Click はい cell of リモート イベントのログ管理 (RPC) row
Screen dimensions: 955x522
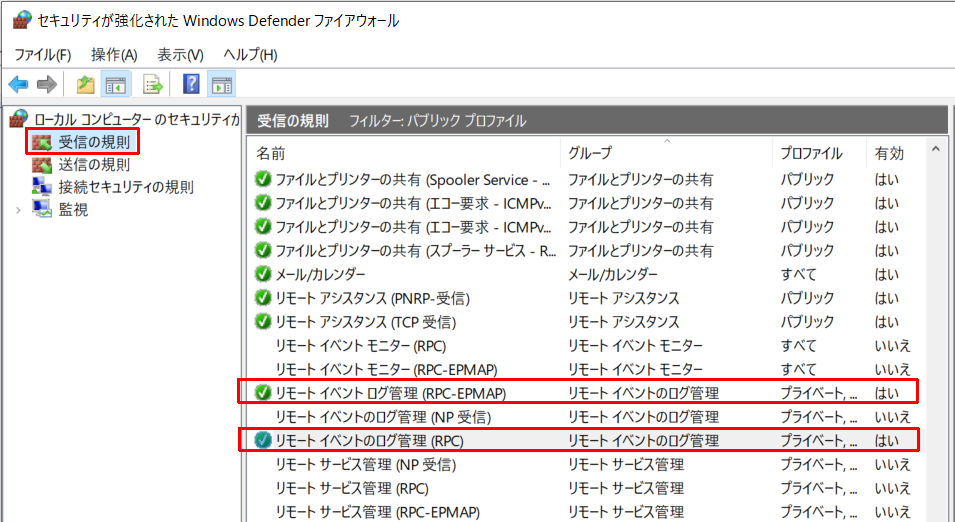[x=886, y=441]
